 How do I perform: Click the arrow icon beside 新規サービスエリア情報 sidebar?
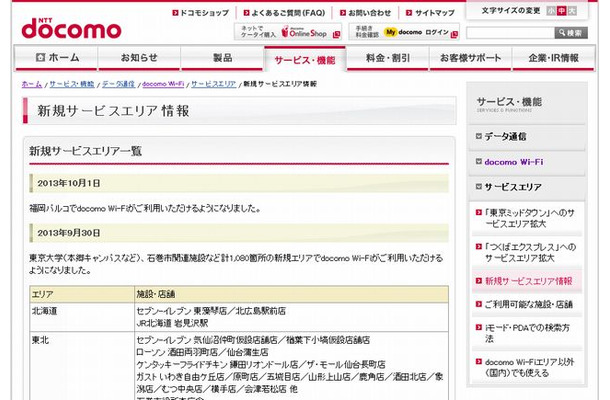coord(479,281)
